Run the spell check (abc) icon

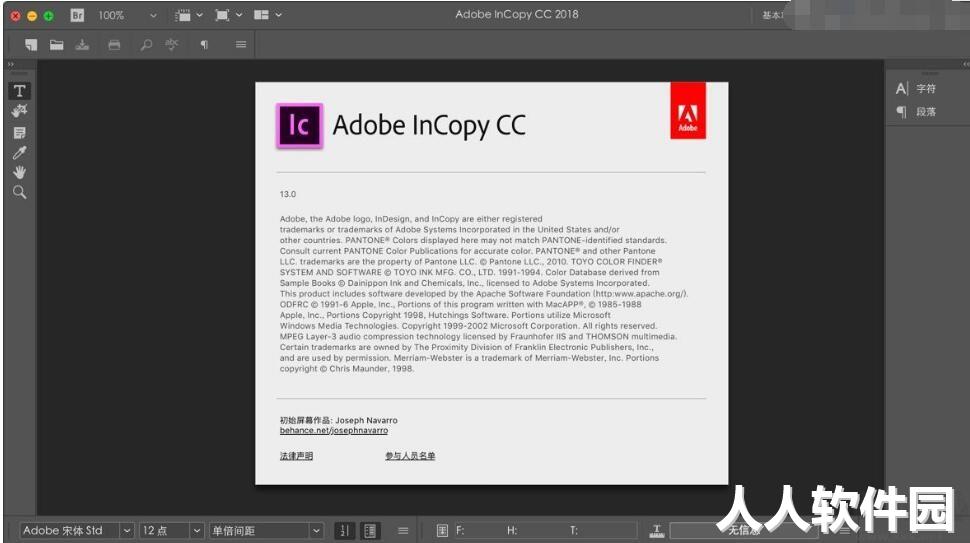coord(171,44)
